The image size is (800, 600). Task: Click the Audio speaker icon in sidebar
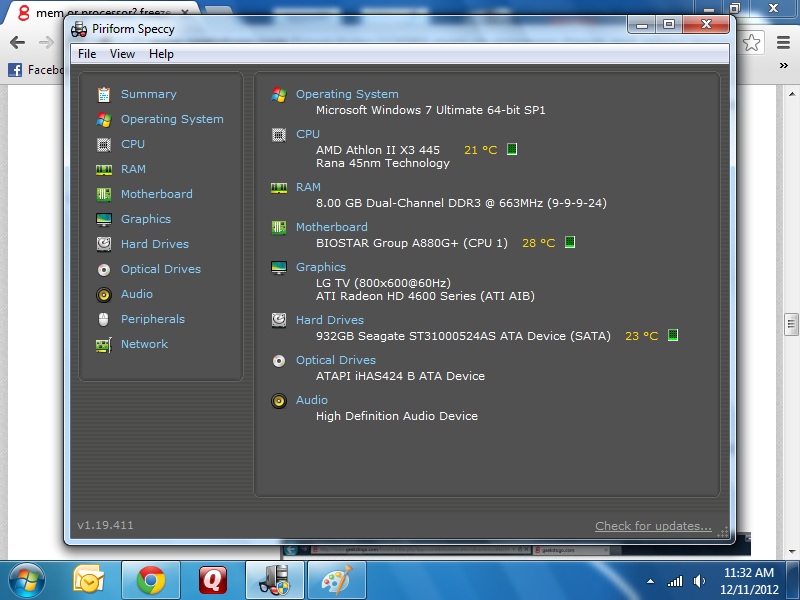tap(104, 294)
